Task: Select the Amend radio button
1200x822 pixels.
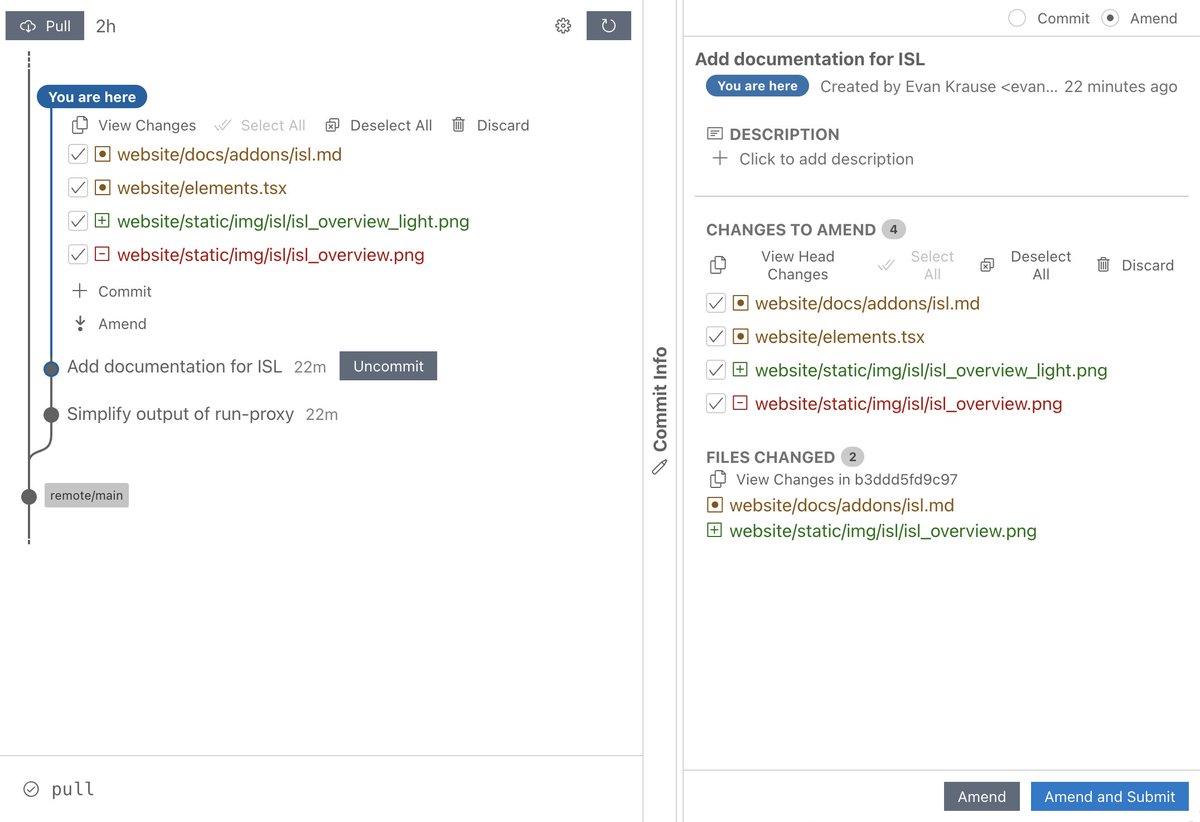Action: point(1110,18)
